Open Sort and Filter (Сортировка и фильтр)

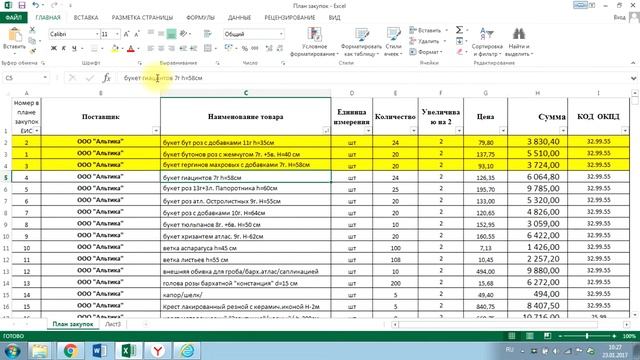click(x=487, y=42)
